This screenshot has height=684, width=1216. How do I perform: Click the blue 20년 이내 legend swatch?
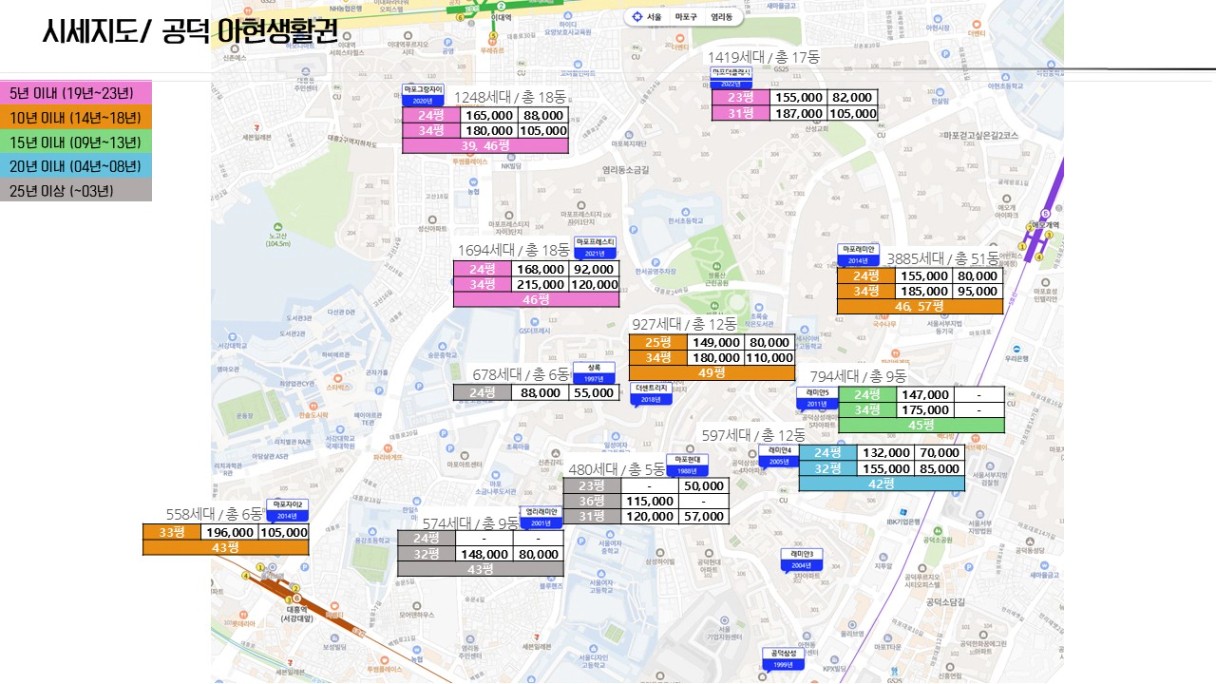click(x=76, y=165)
